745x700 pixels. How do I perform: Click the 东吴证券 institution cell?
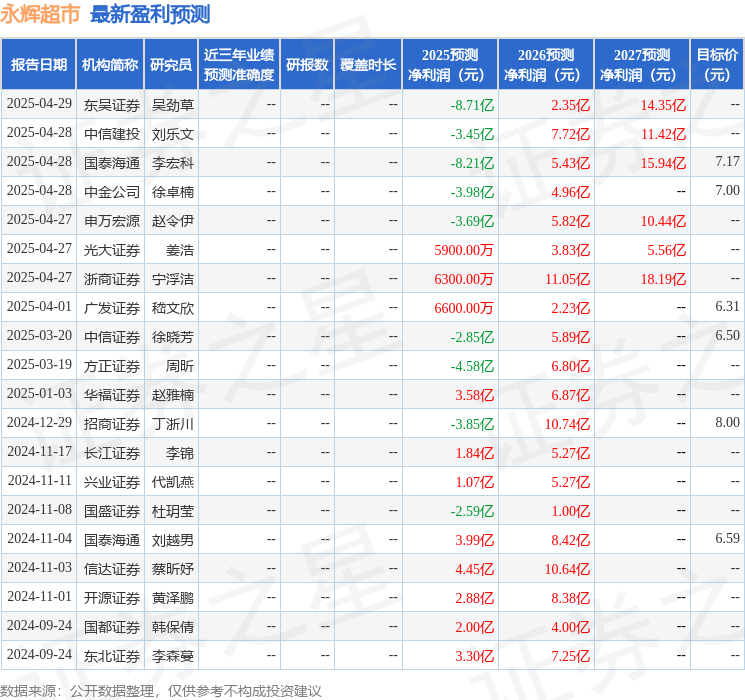coord(112,105)
